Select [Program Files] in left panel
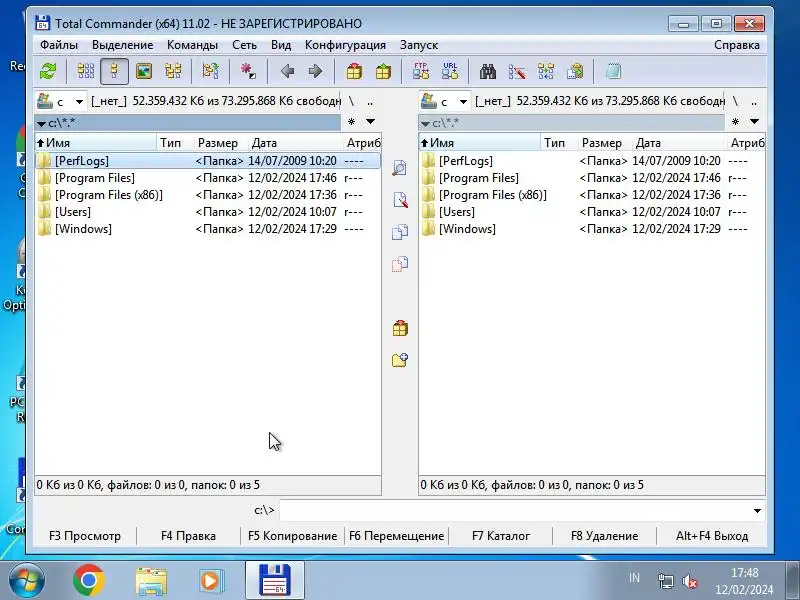 tap(208, 178)
